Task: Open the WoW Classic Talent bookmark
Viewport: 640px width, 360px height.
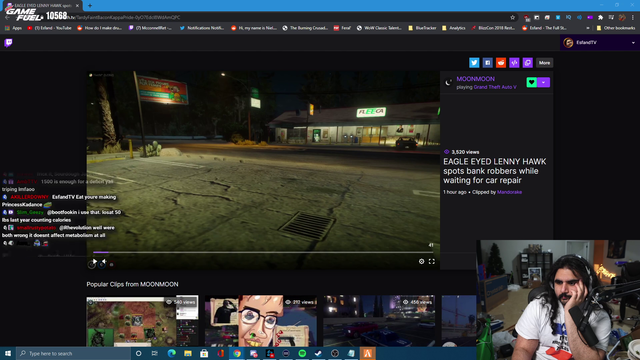Action: tap(379, 28)
